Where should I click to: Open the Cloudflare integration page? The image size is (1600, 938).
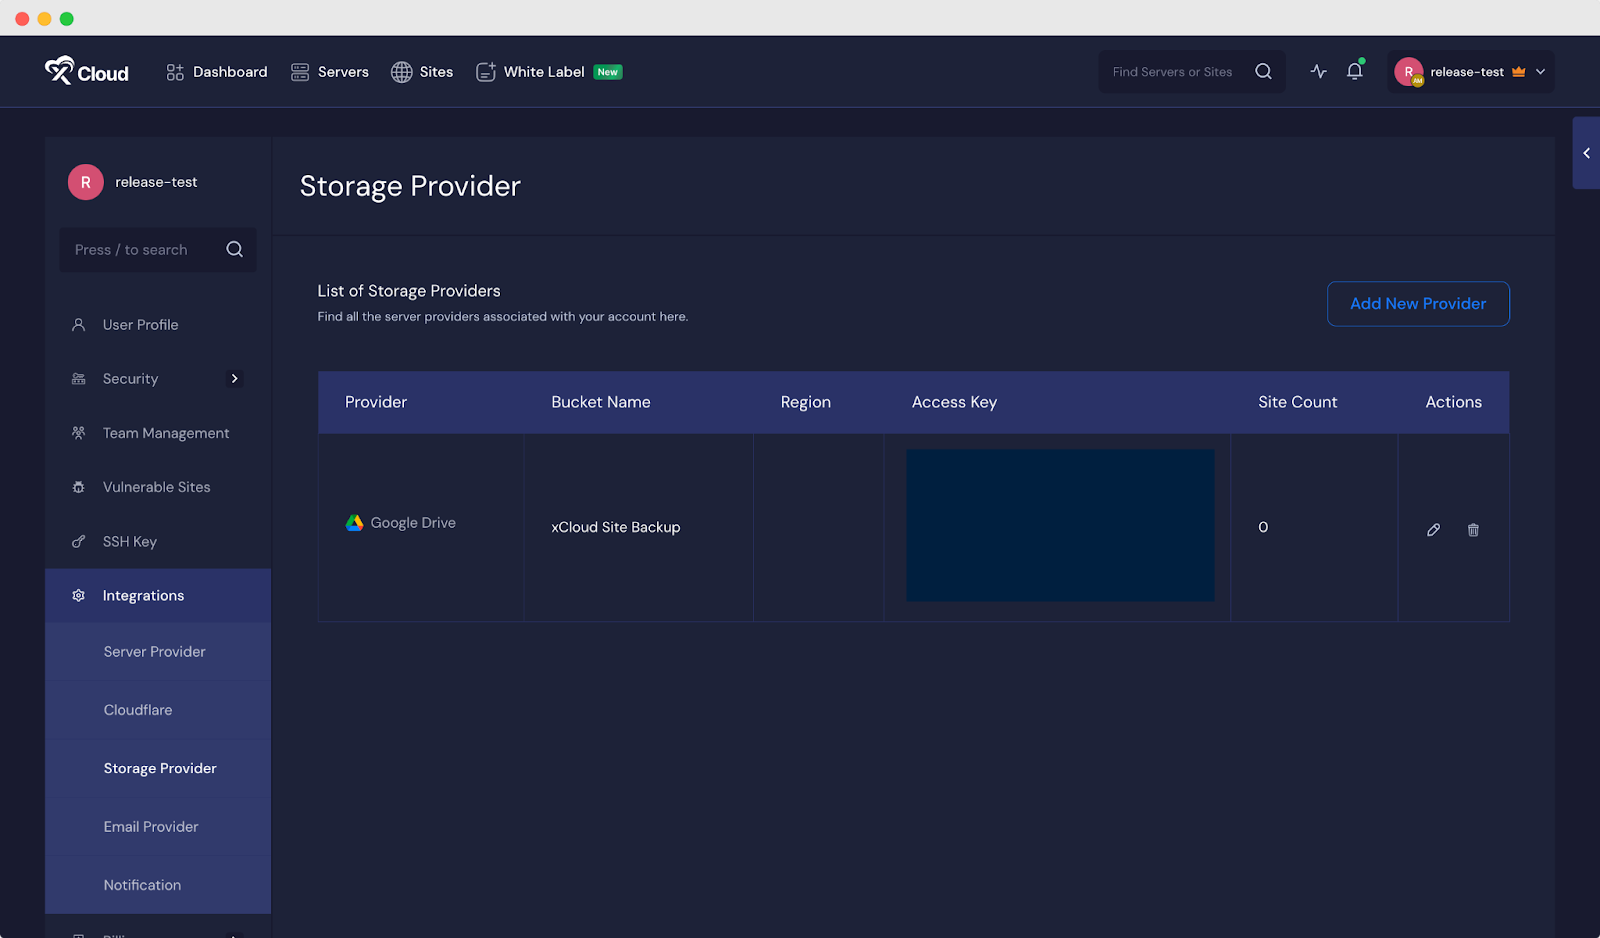click(138, 709)
